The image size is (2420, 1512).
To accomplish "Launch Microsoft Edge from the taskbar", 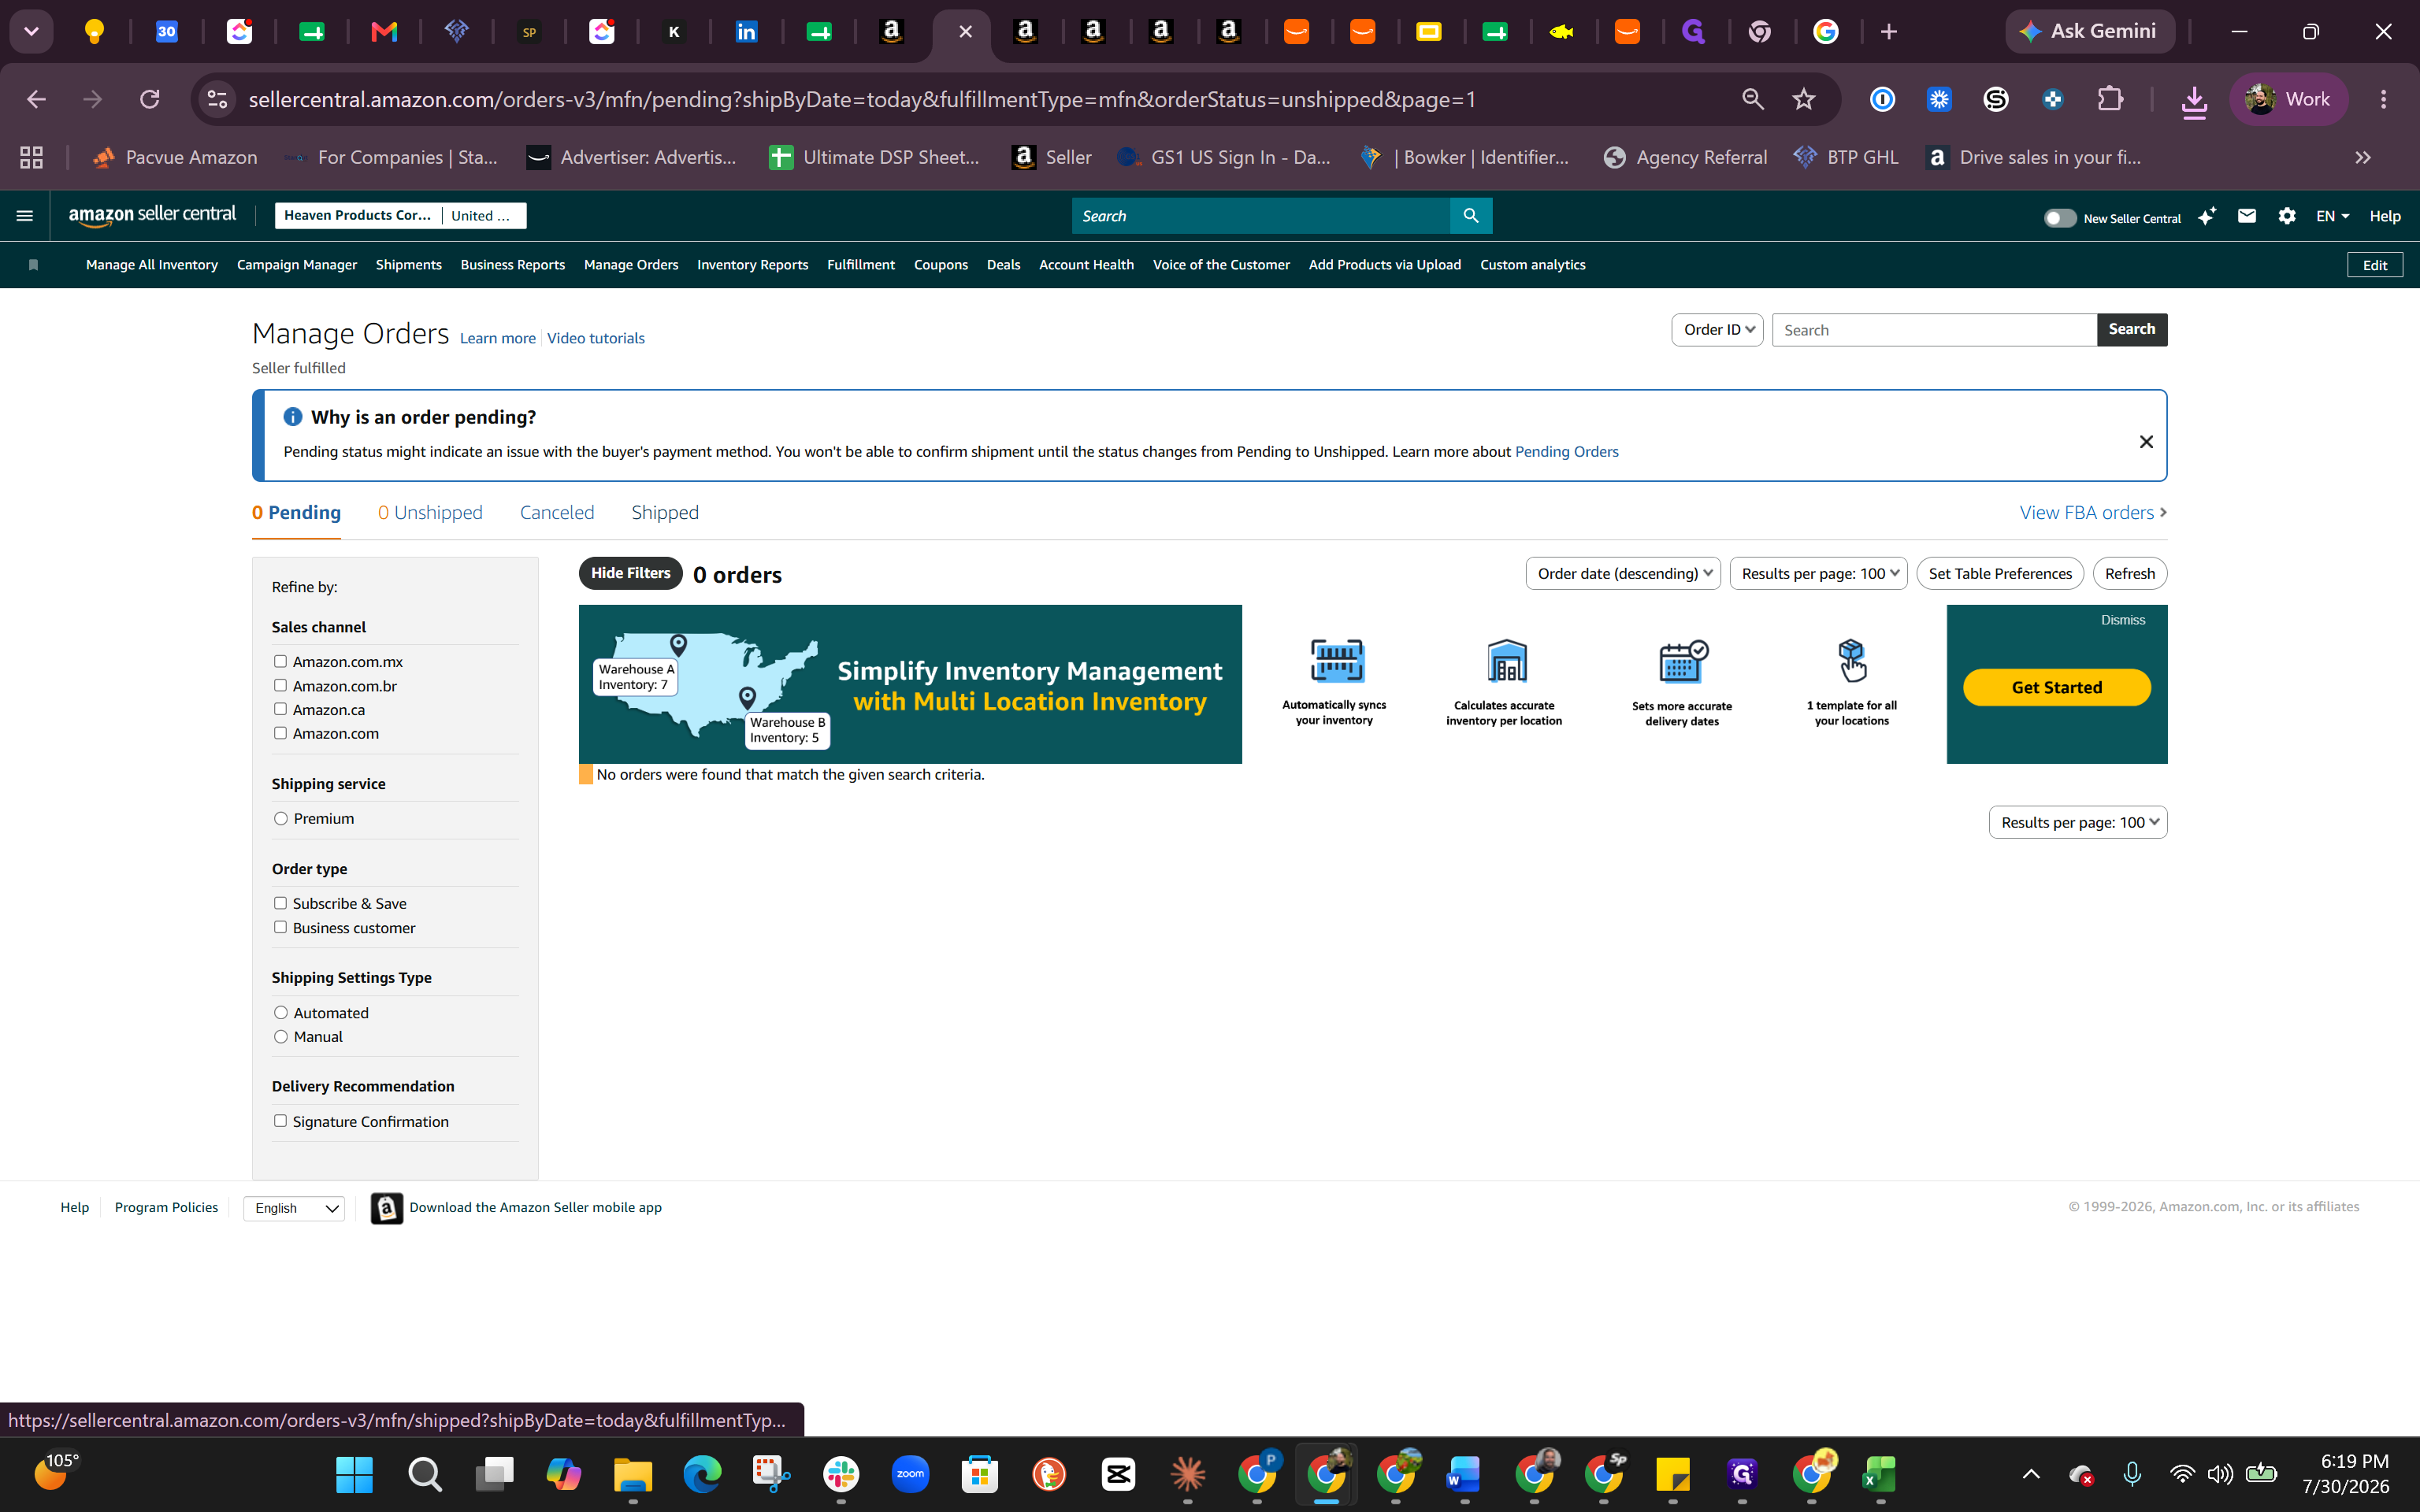I will click(x=702, y=1474).
